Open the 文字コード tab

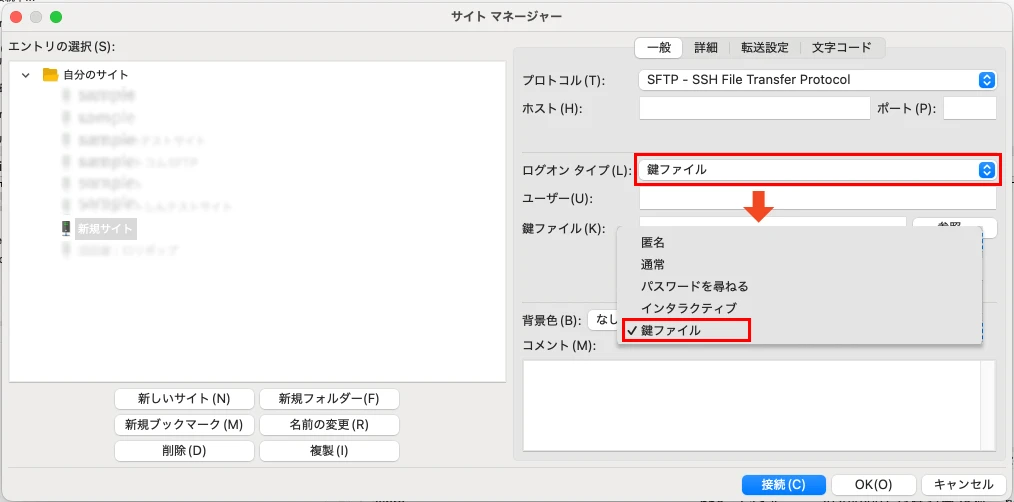click(x=841, y=47)
